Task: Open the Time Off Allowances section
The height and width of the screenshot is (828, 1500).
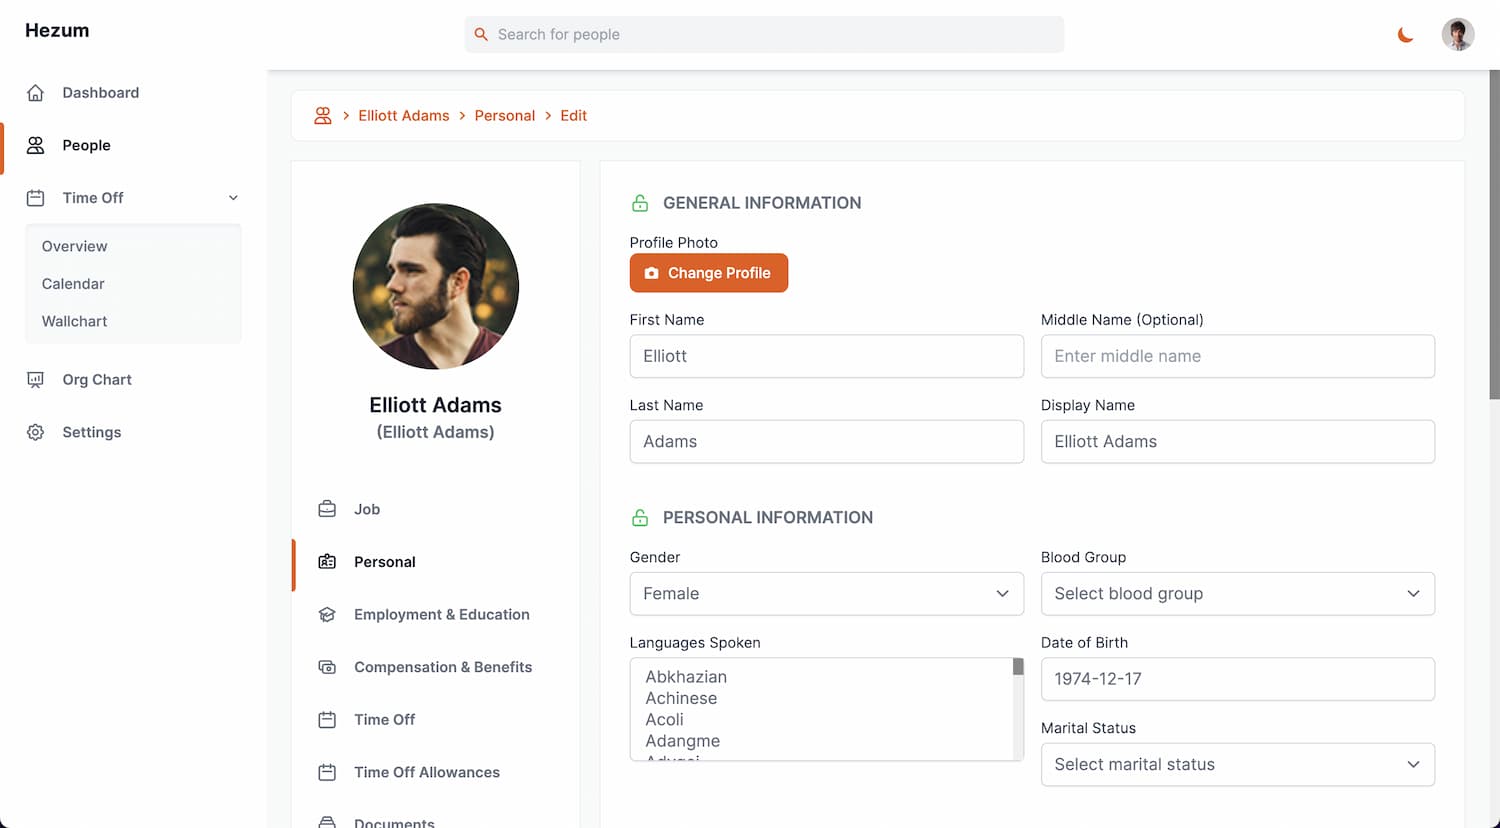Action: point(426,772)
